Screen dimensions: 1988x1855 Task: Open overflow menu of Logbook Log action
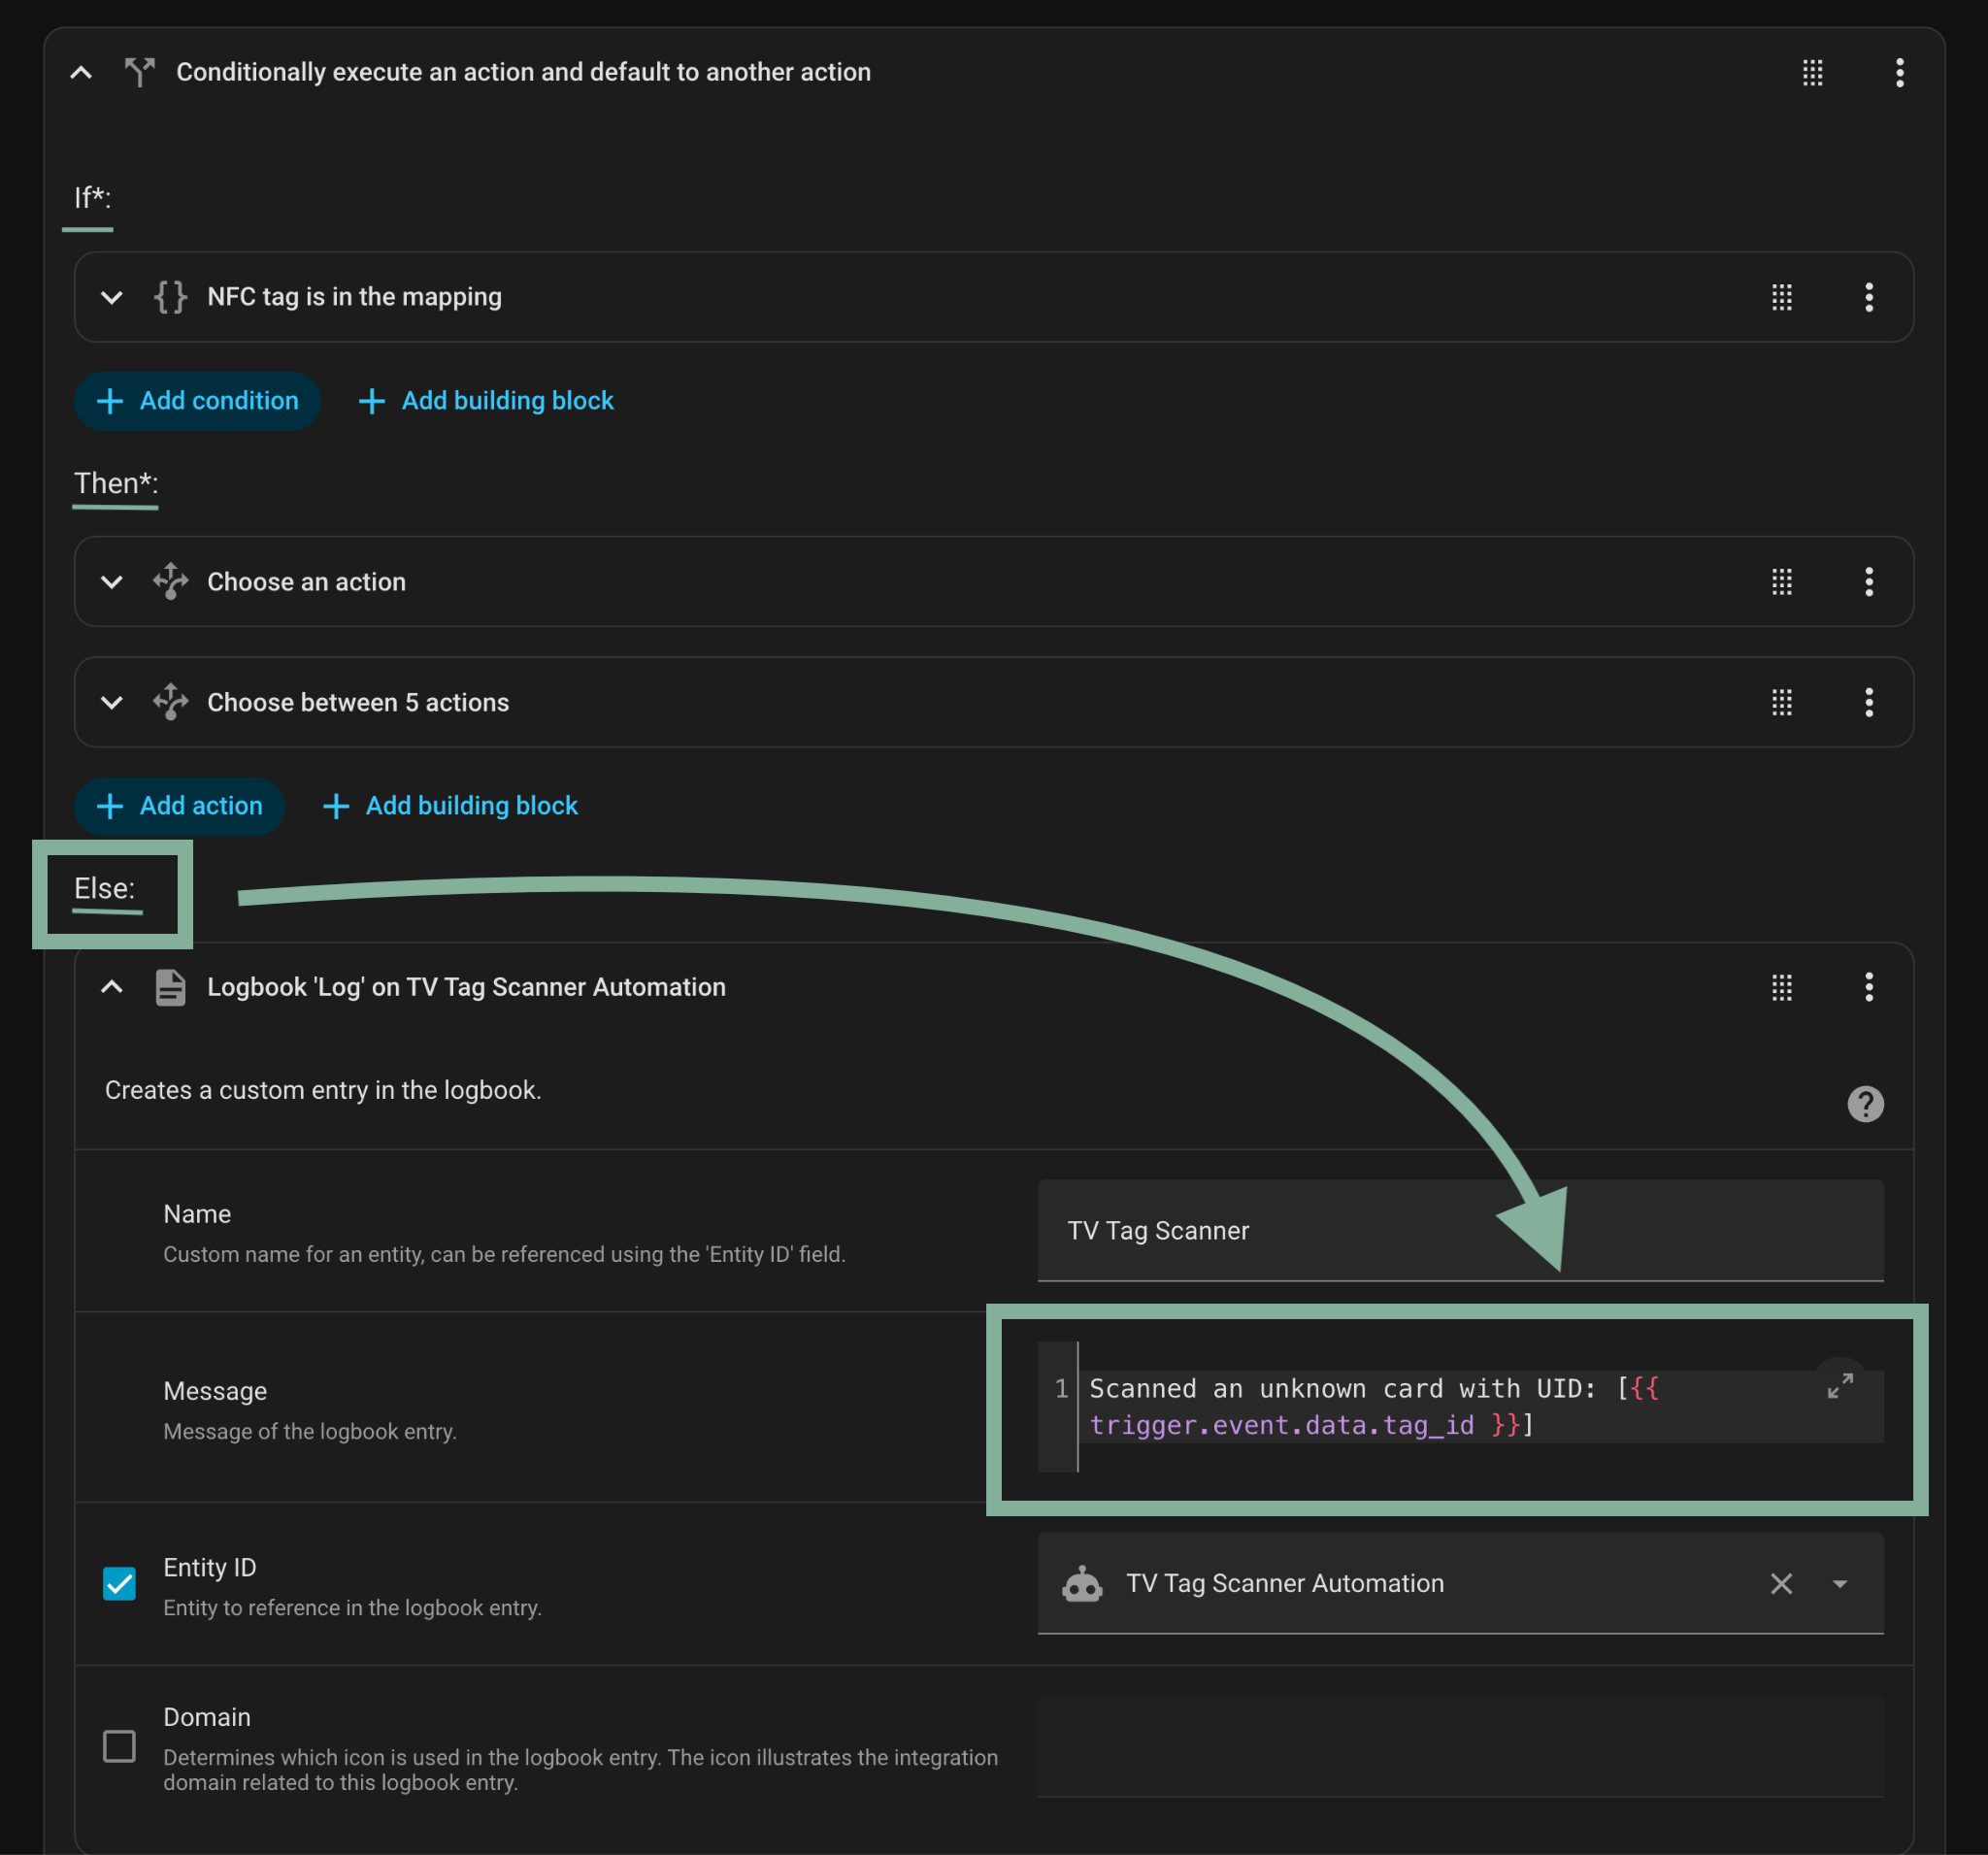pos(1868,987)
